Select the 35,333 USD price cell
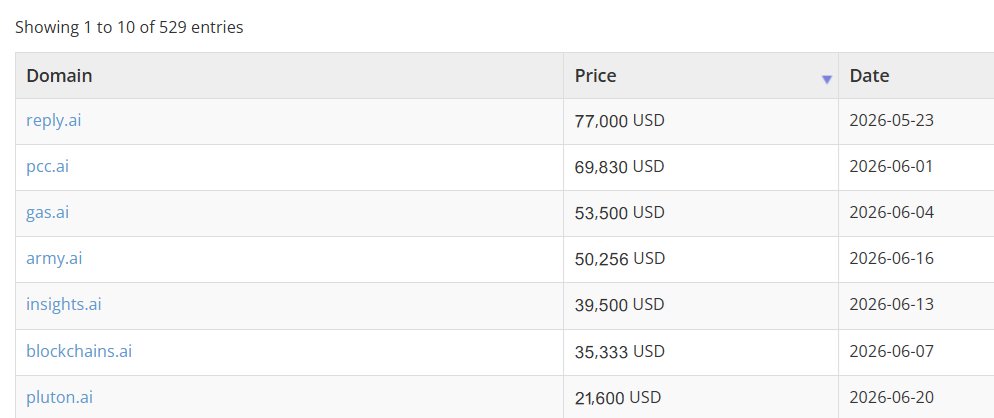This screenshot has height=418, width=994. point(700,352)
